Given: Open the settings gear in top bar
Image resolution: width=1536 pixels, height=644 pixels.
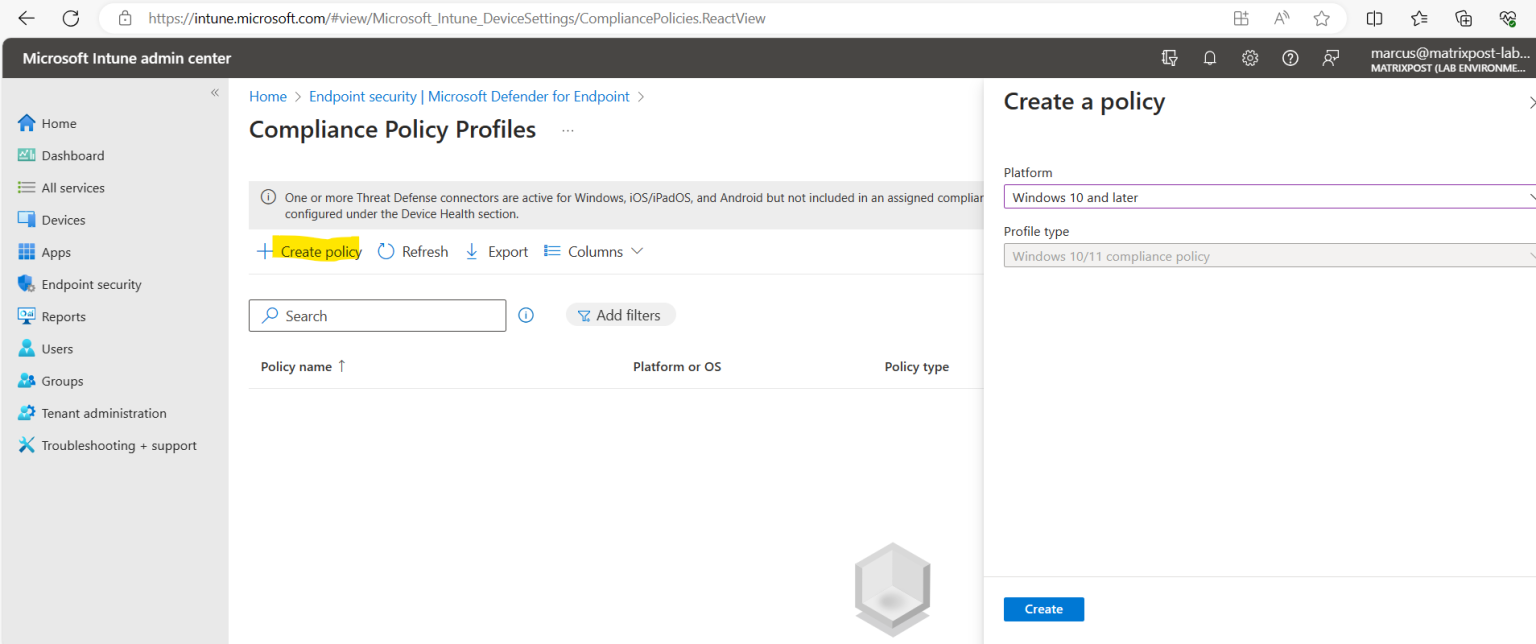Looking at the screenshot, I should [x=1250, y=57].
